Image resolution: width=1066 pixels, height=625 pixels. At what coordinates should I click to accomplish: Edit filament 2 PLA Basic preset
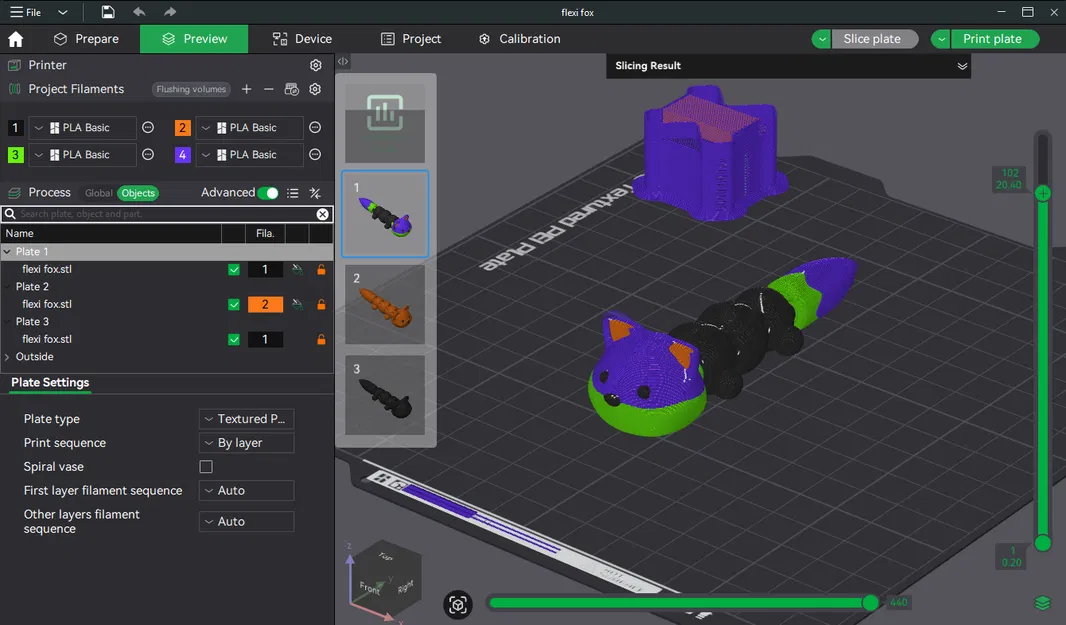click(315, 127)
